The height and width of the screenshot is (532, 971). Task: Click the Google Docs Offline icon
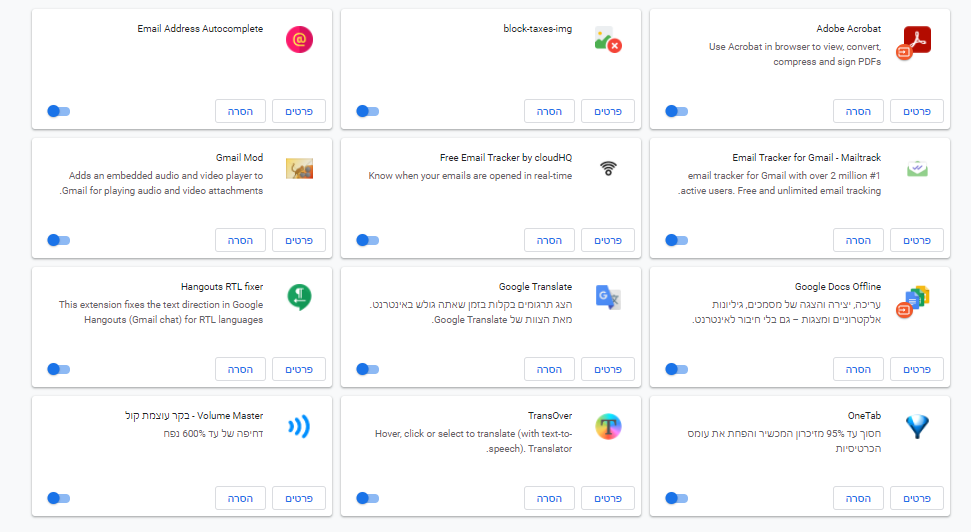pos(914,300)
